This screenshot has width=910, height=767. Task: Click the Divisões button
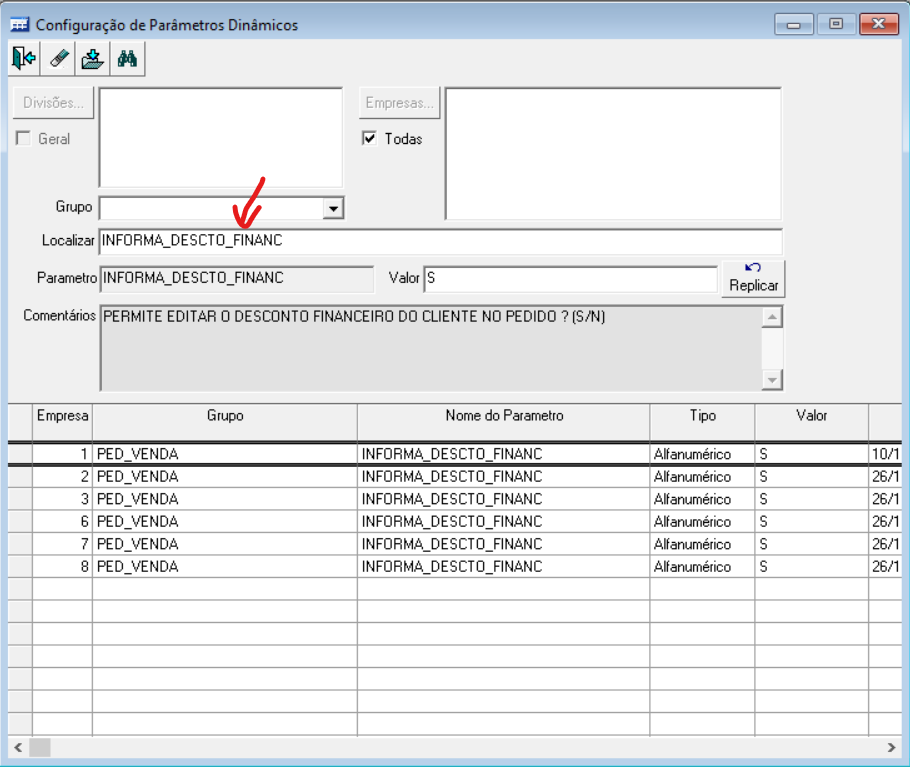tap(53, 103)
